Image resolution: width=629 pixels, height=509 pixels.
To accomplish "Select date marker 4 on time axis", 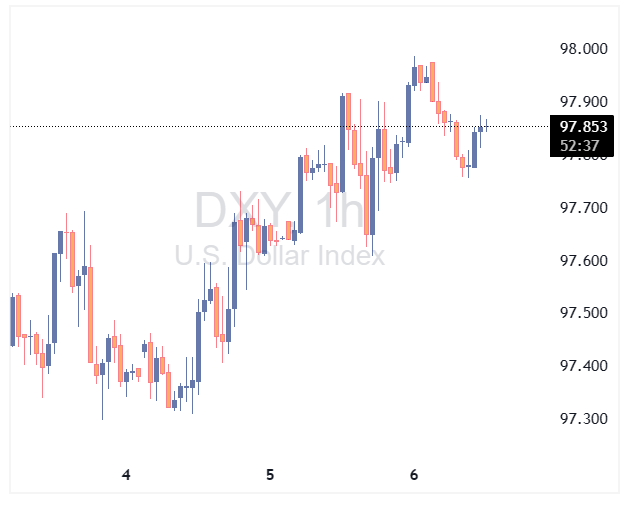I will click(x=126, y=475).
